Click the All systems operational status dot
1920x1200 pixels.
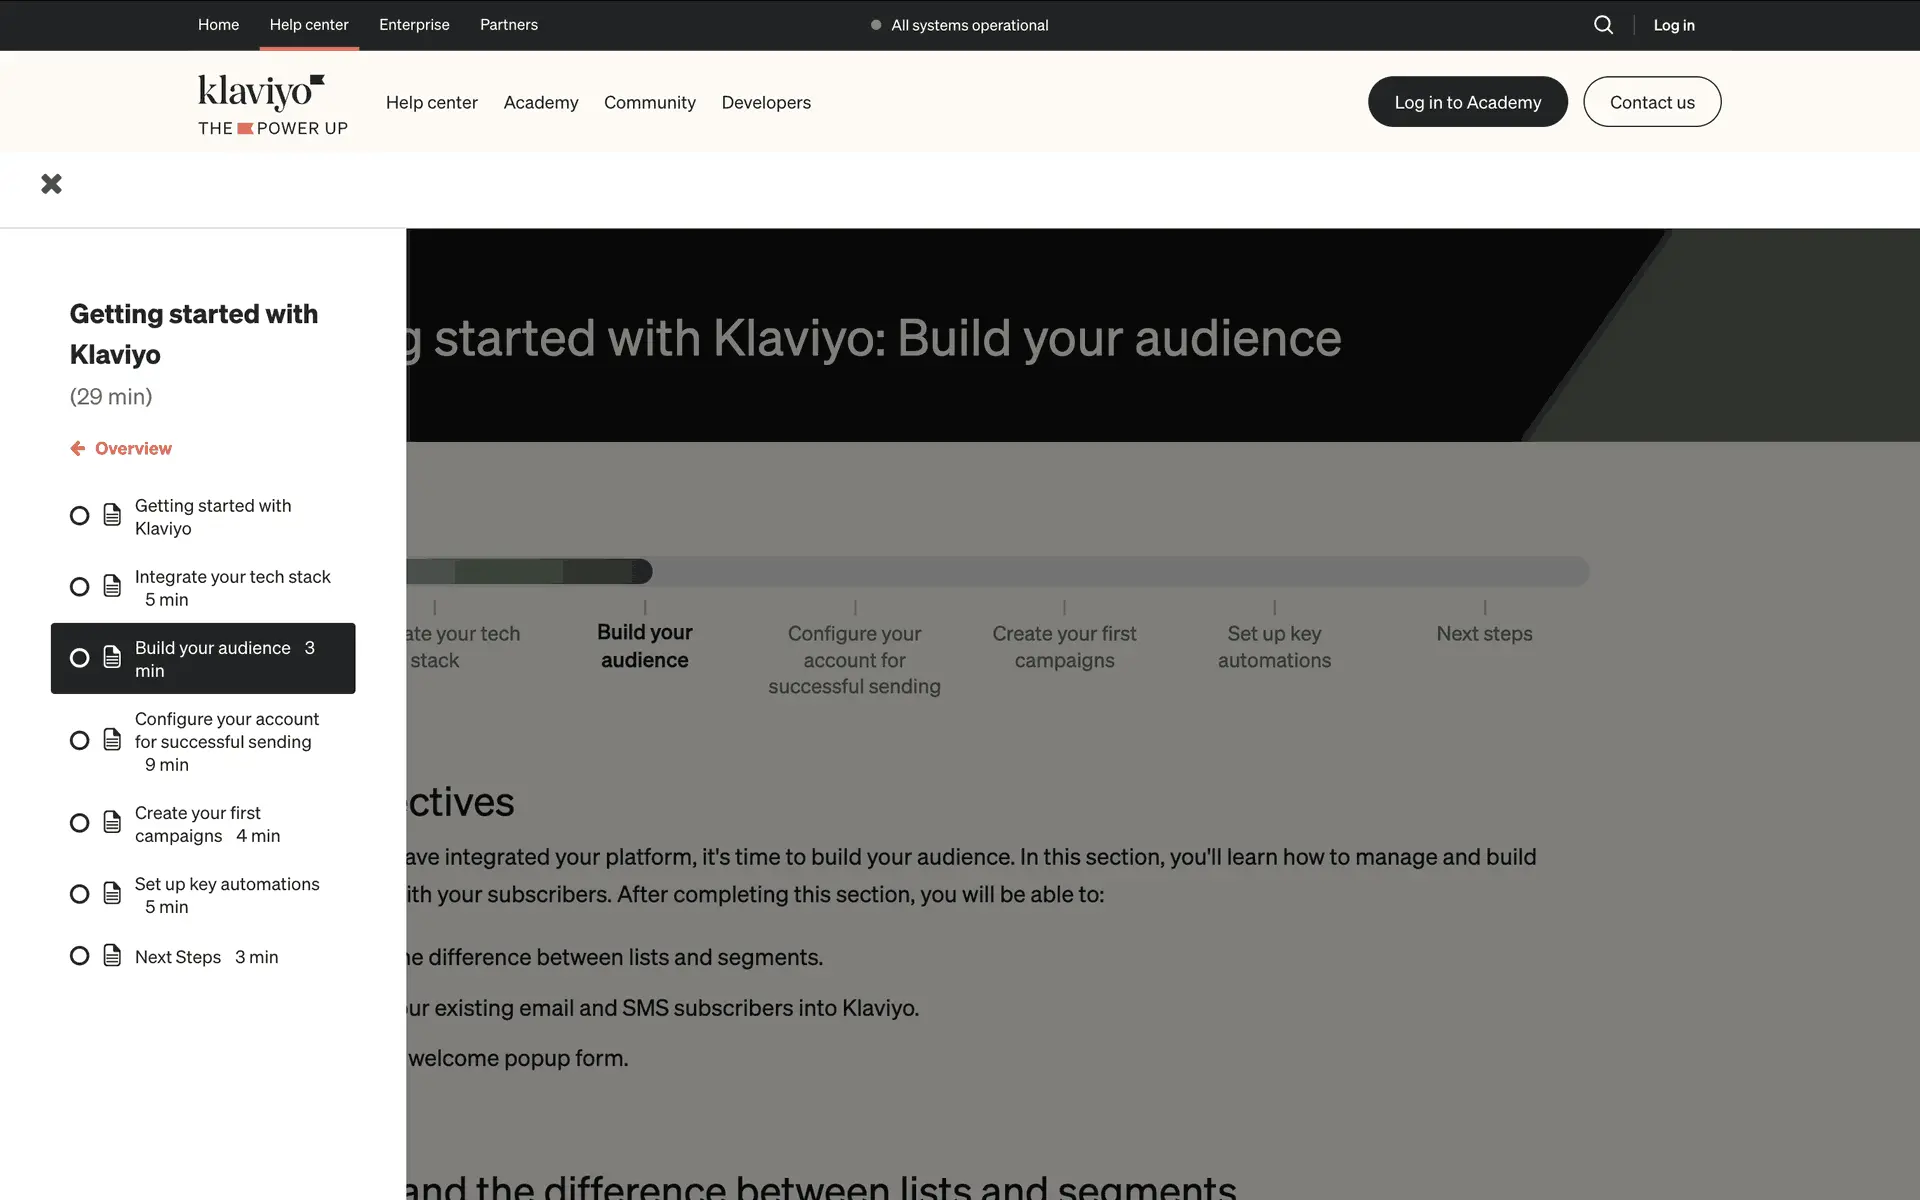pyautogui.click(x=876, y=25)
